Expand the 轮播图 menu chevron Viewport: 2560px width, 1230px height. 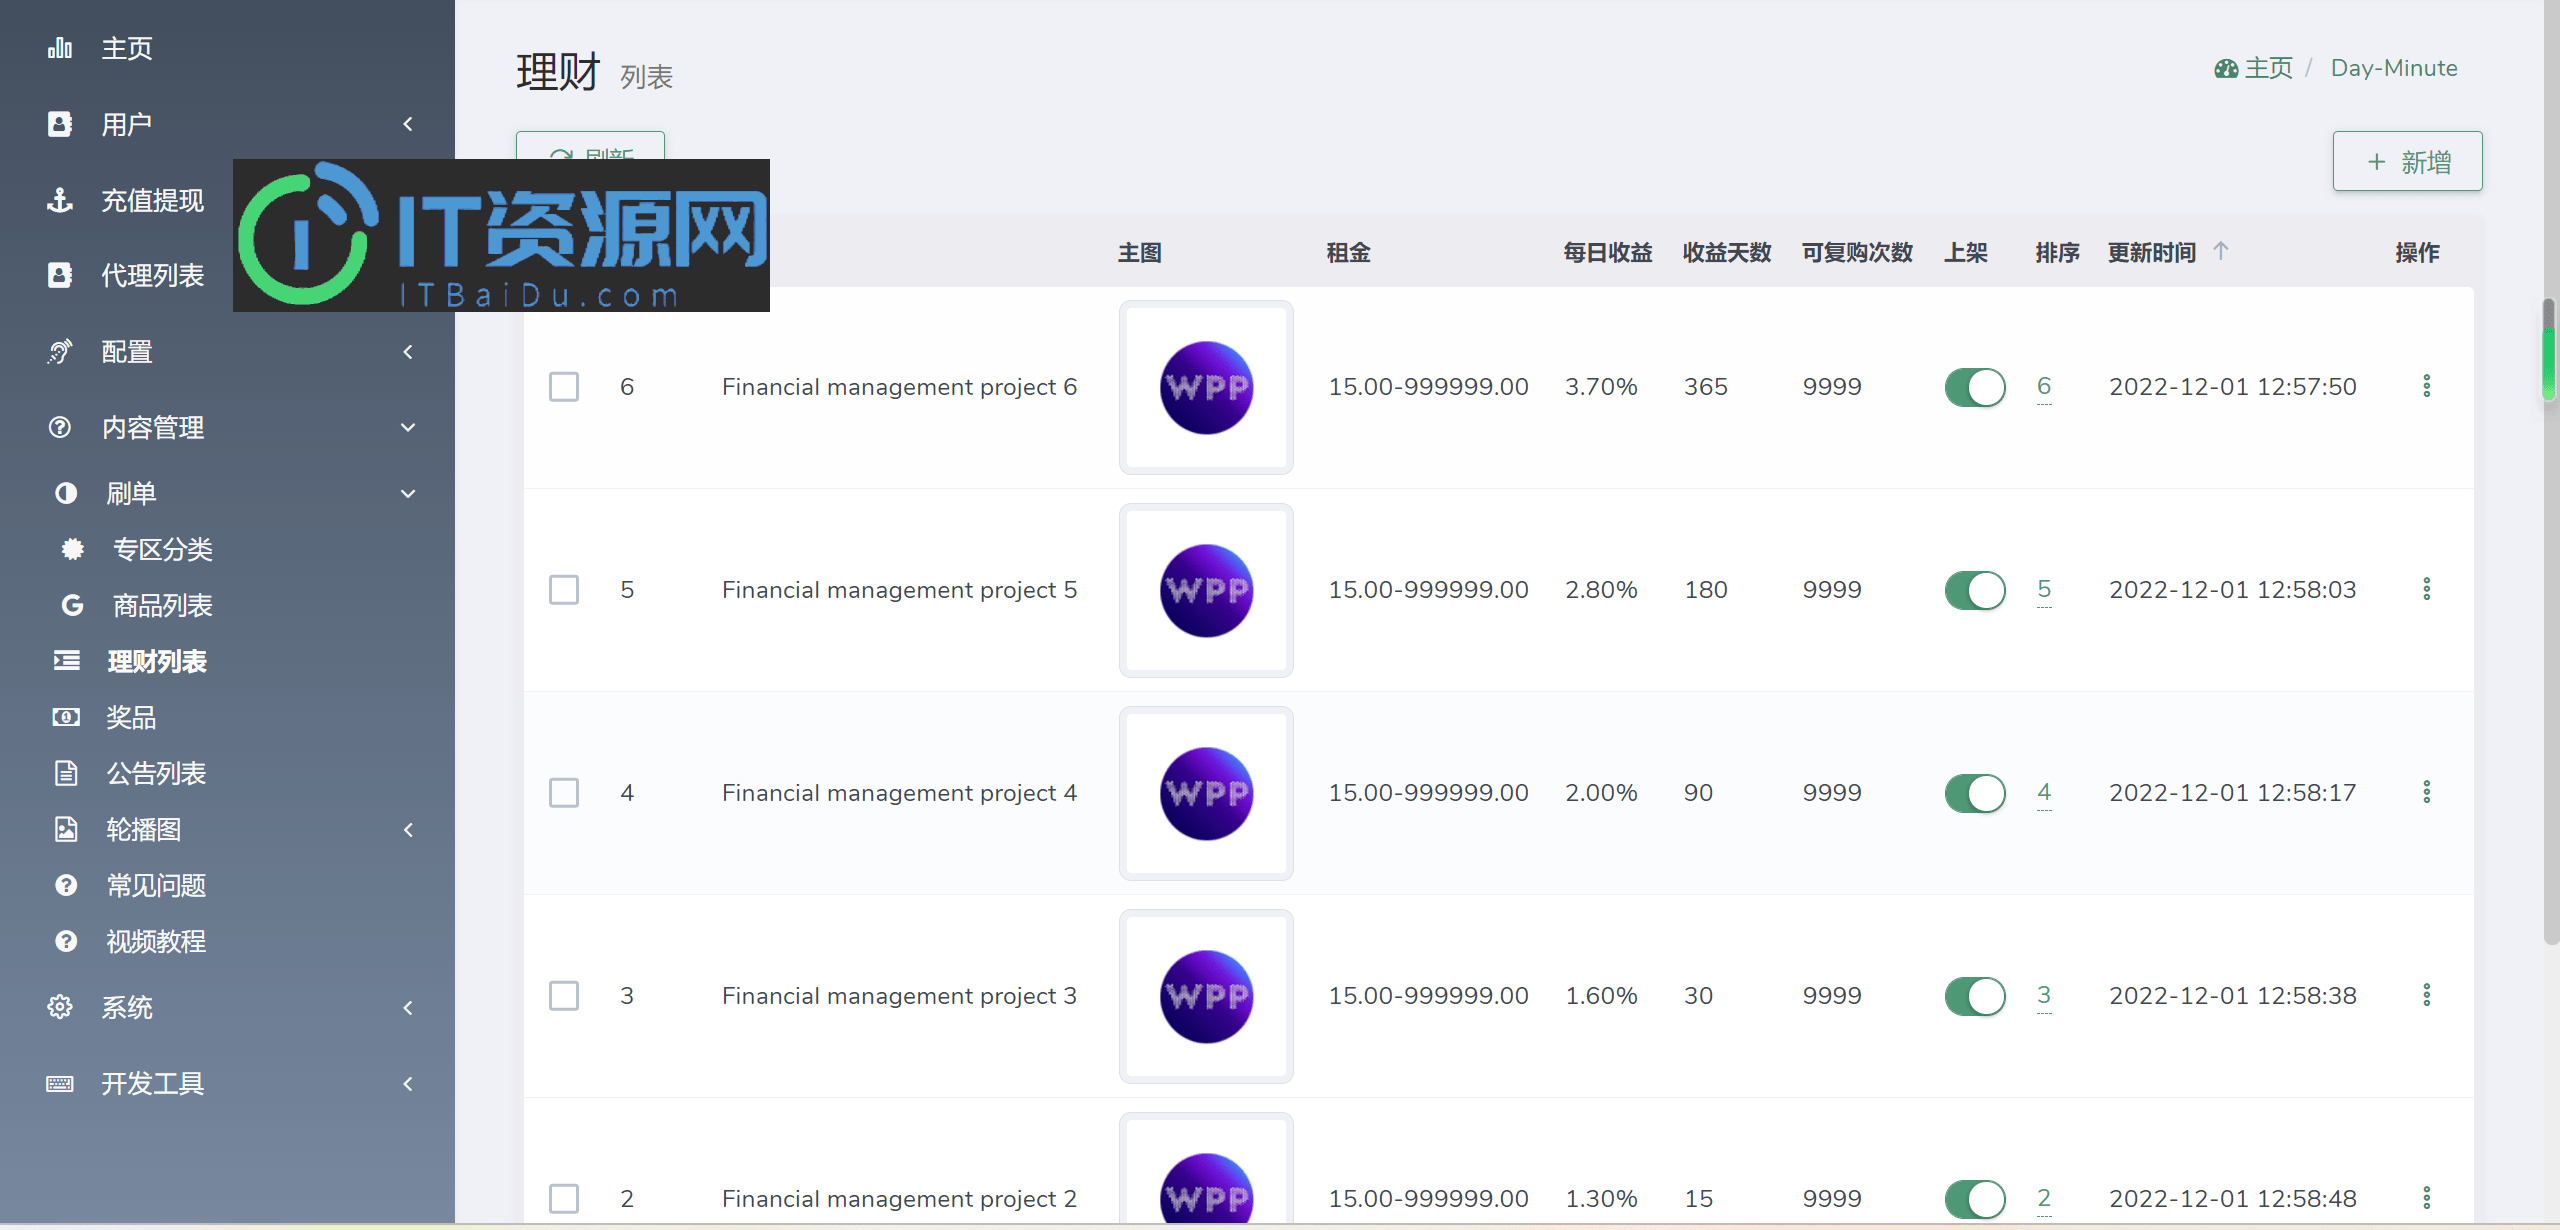tap(408, 829)
